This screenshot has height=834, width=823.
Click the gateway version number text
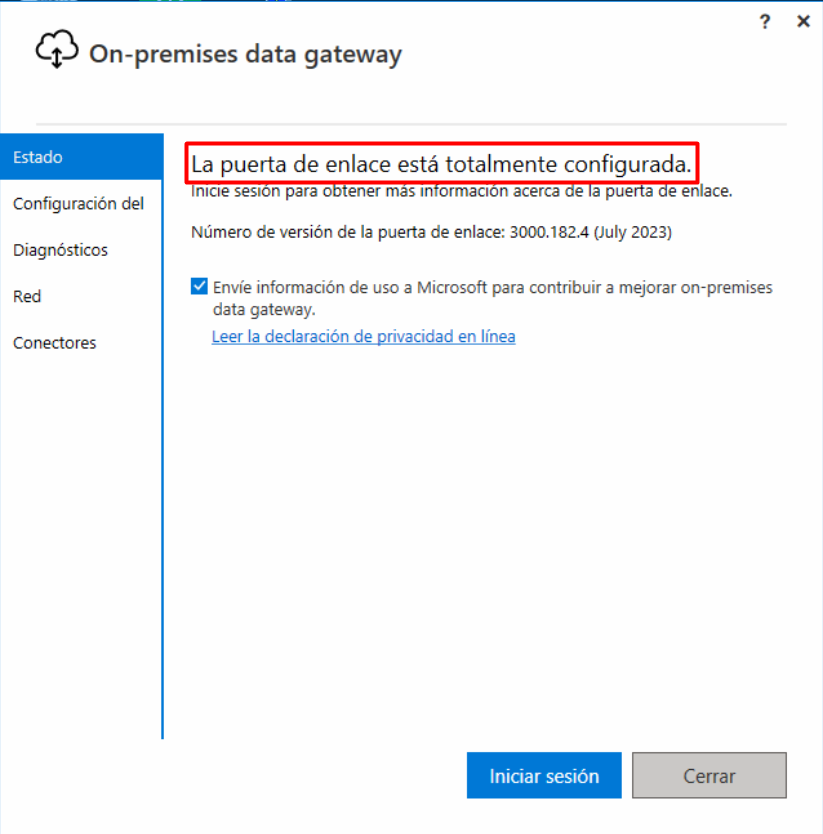431,232
